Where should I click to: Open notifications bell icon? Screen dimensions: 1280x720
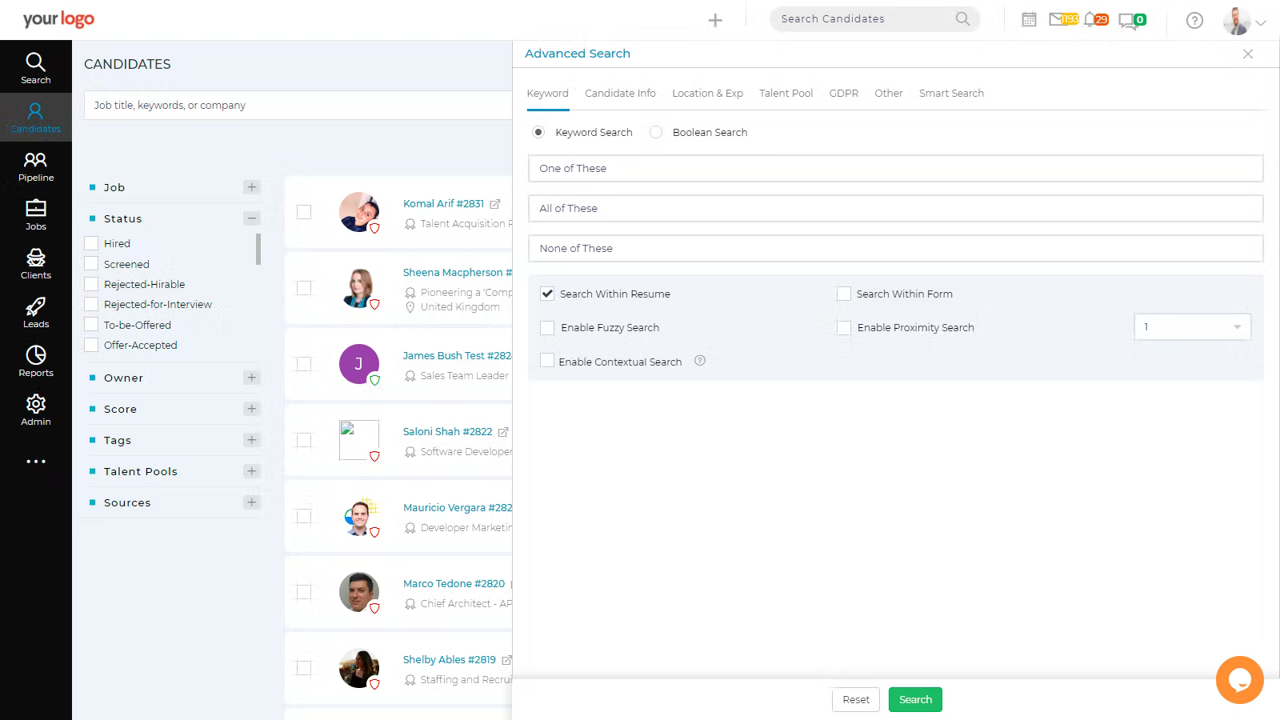[x=1090, y=20]
